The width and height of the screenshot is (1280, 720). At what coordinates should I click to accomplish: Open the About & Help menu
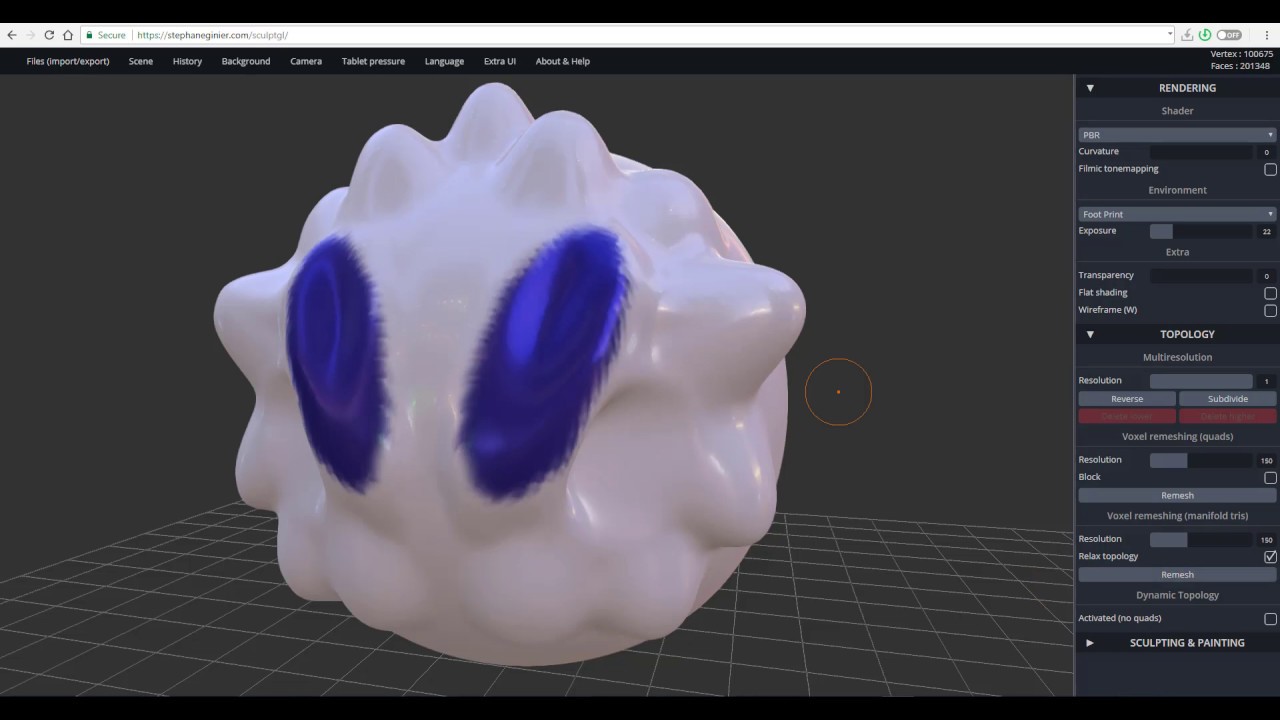[563, 61]
